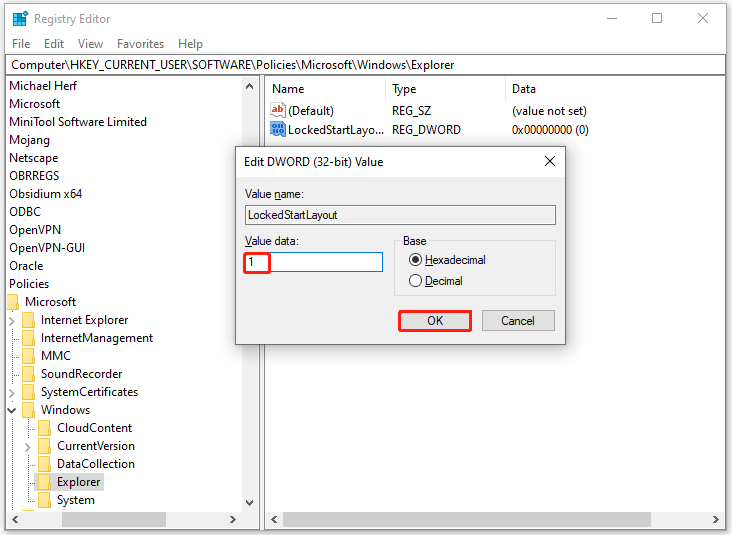Click the Value data input field
Screen dimensions: 732x535
(314, 262)
